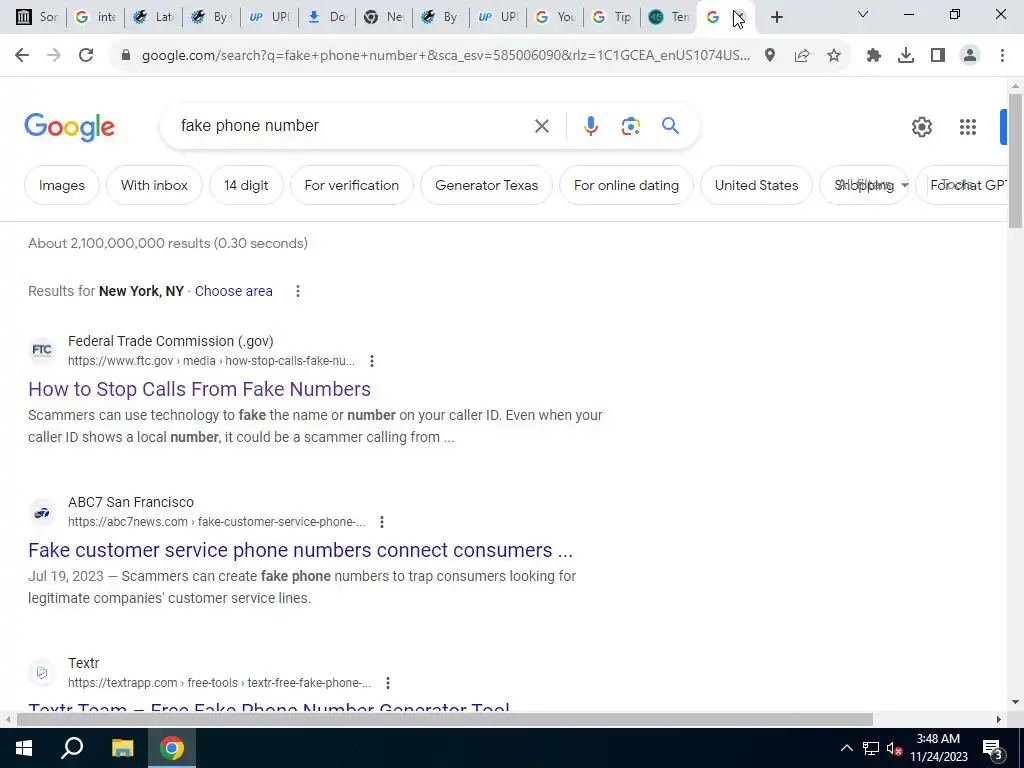Switch to the 'Lat' tab
Viewport: 1024px width, 768px height.
[x=153, y=17]
